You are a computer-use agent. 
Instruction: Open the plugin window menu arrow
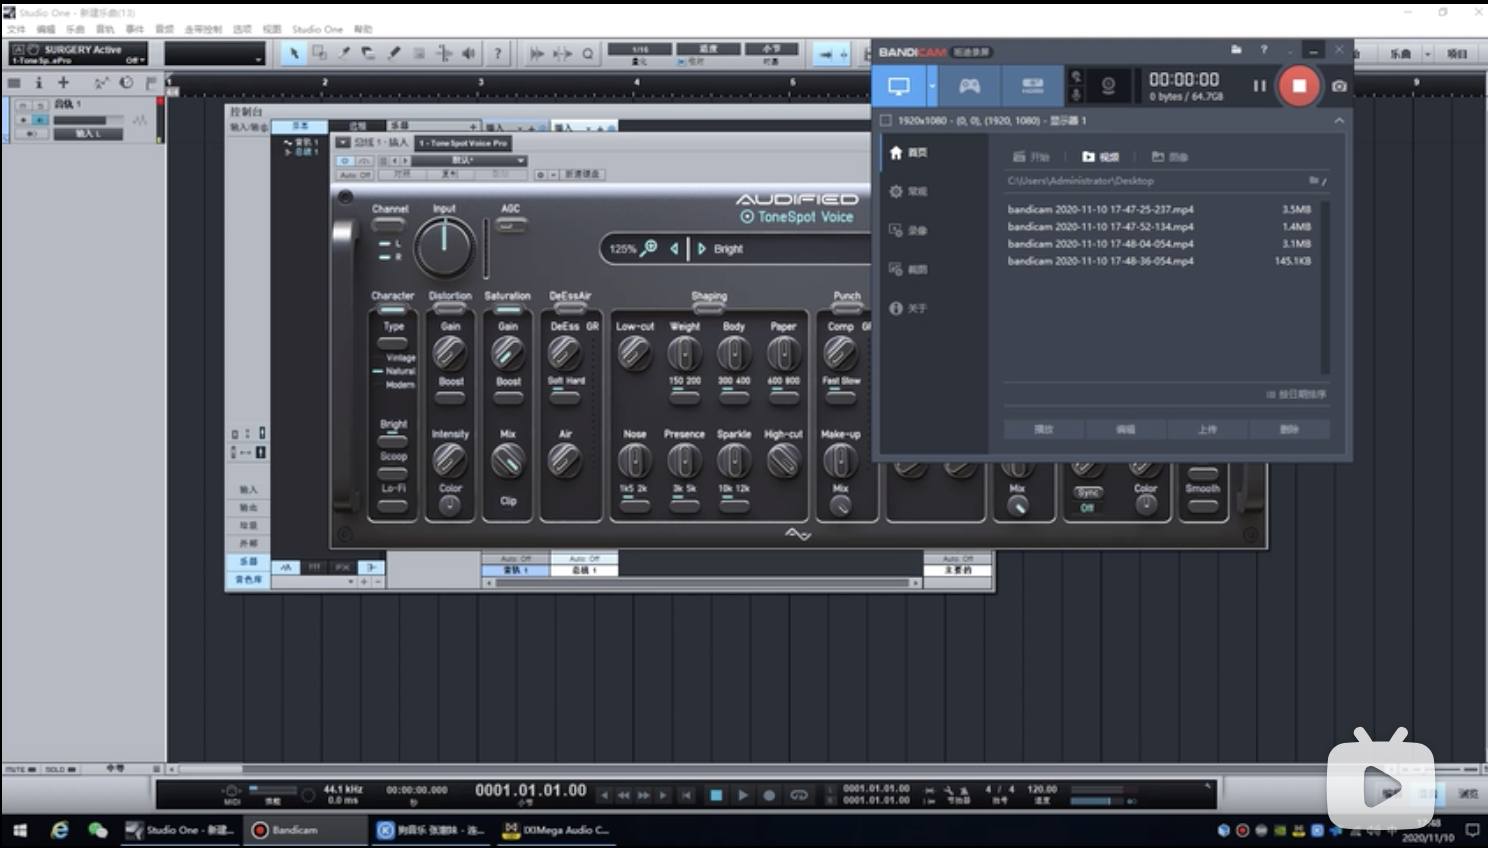(343, 142)
